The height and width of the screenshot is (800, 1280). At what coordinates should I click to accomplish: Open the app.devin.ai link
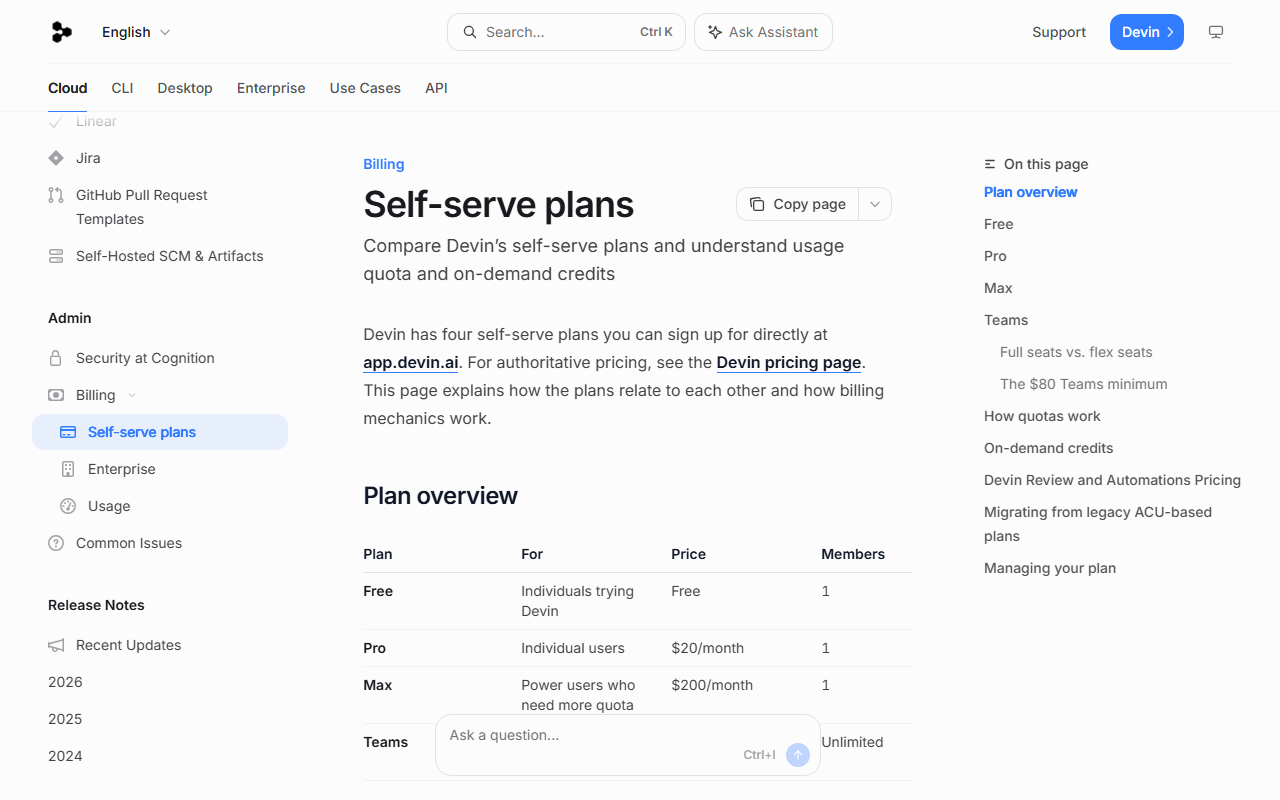[x=411, y=362]
